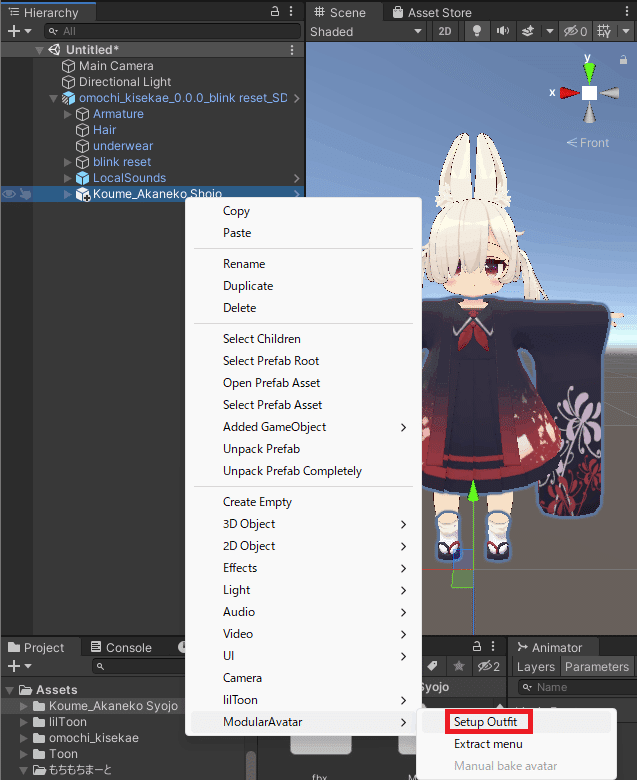Click the Project search by label icon

point(433,666)
